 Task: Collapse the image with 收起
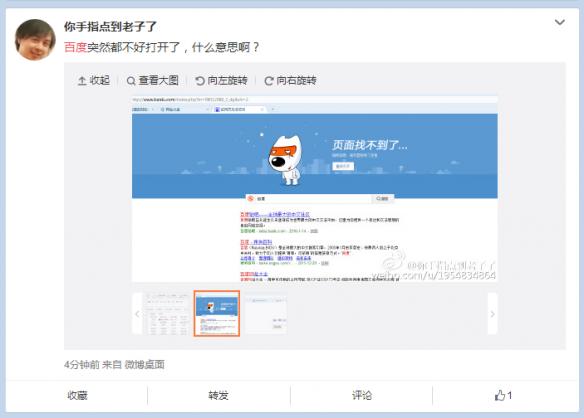coord(93,80)
